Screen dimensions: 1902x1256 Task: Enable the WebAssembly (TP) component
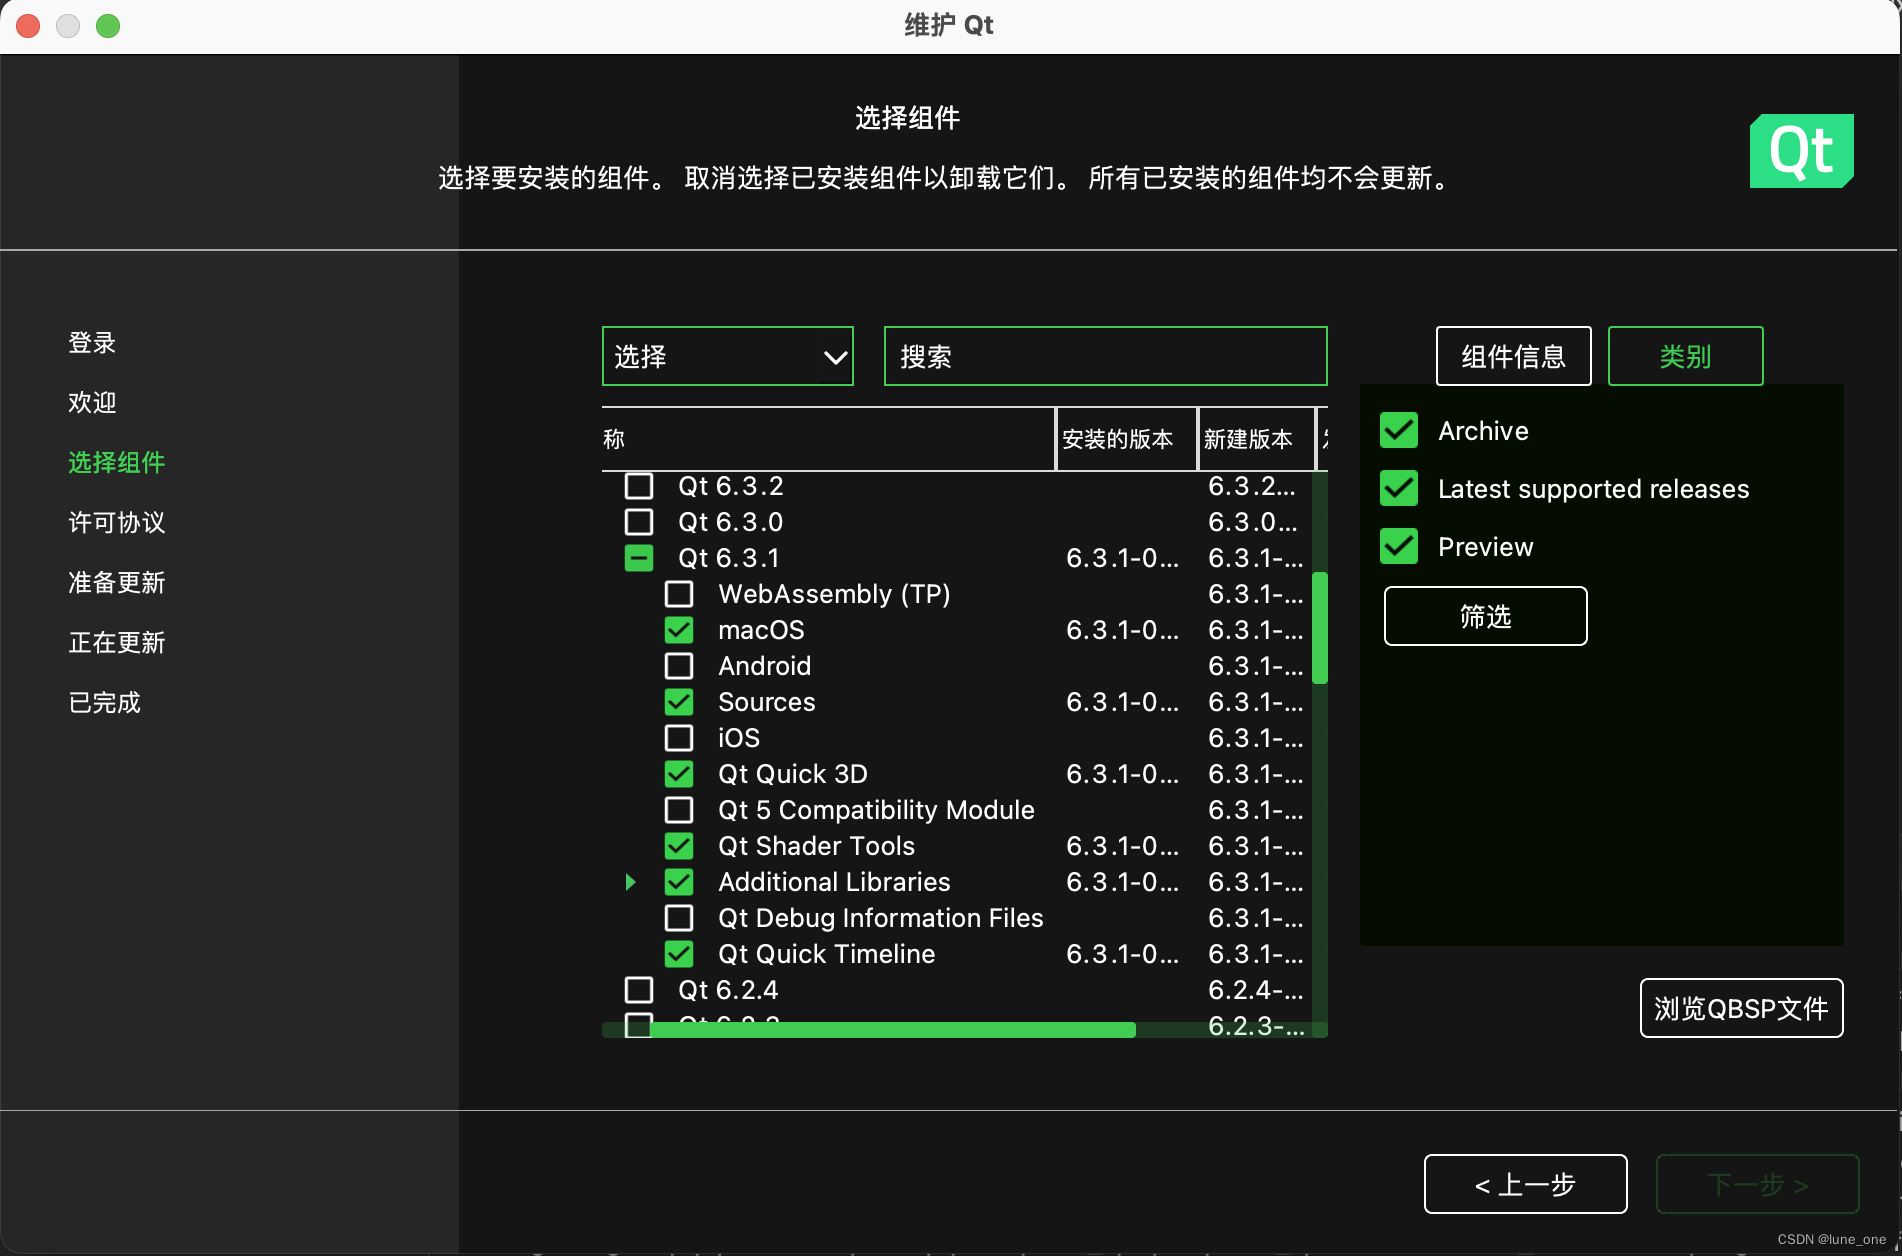click(x=680, y=593)
